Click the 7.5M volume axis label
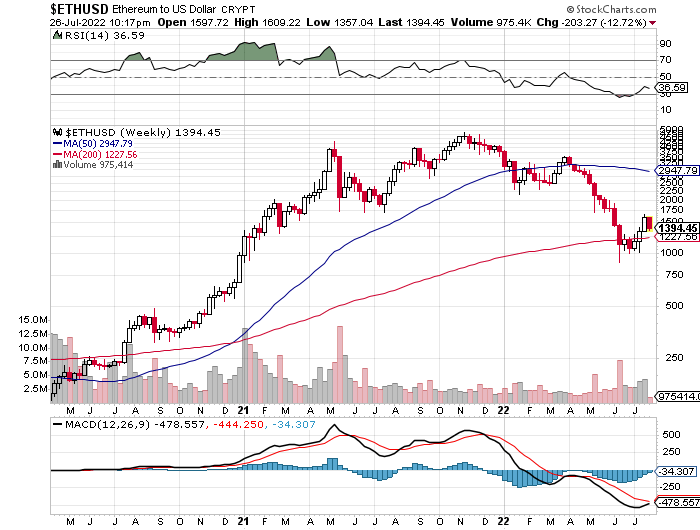 [x=36, y=361]
